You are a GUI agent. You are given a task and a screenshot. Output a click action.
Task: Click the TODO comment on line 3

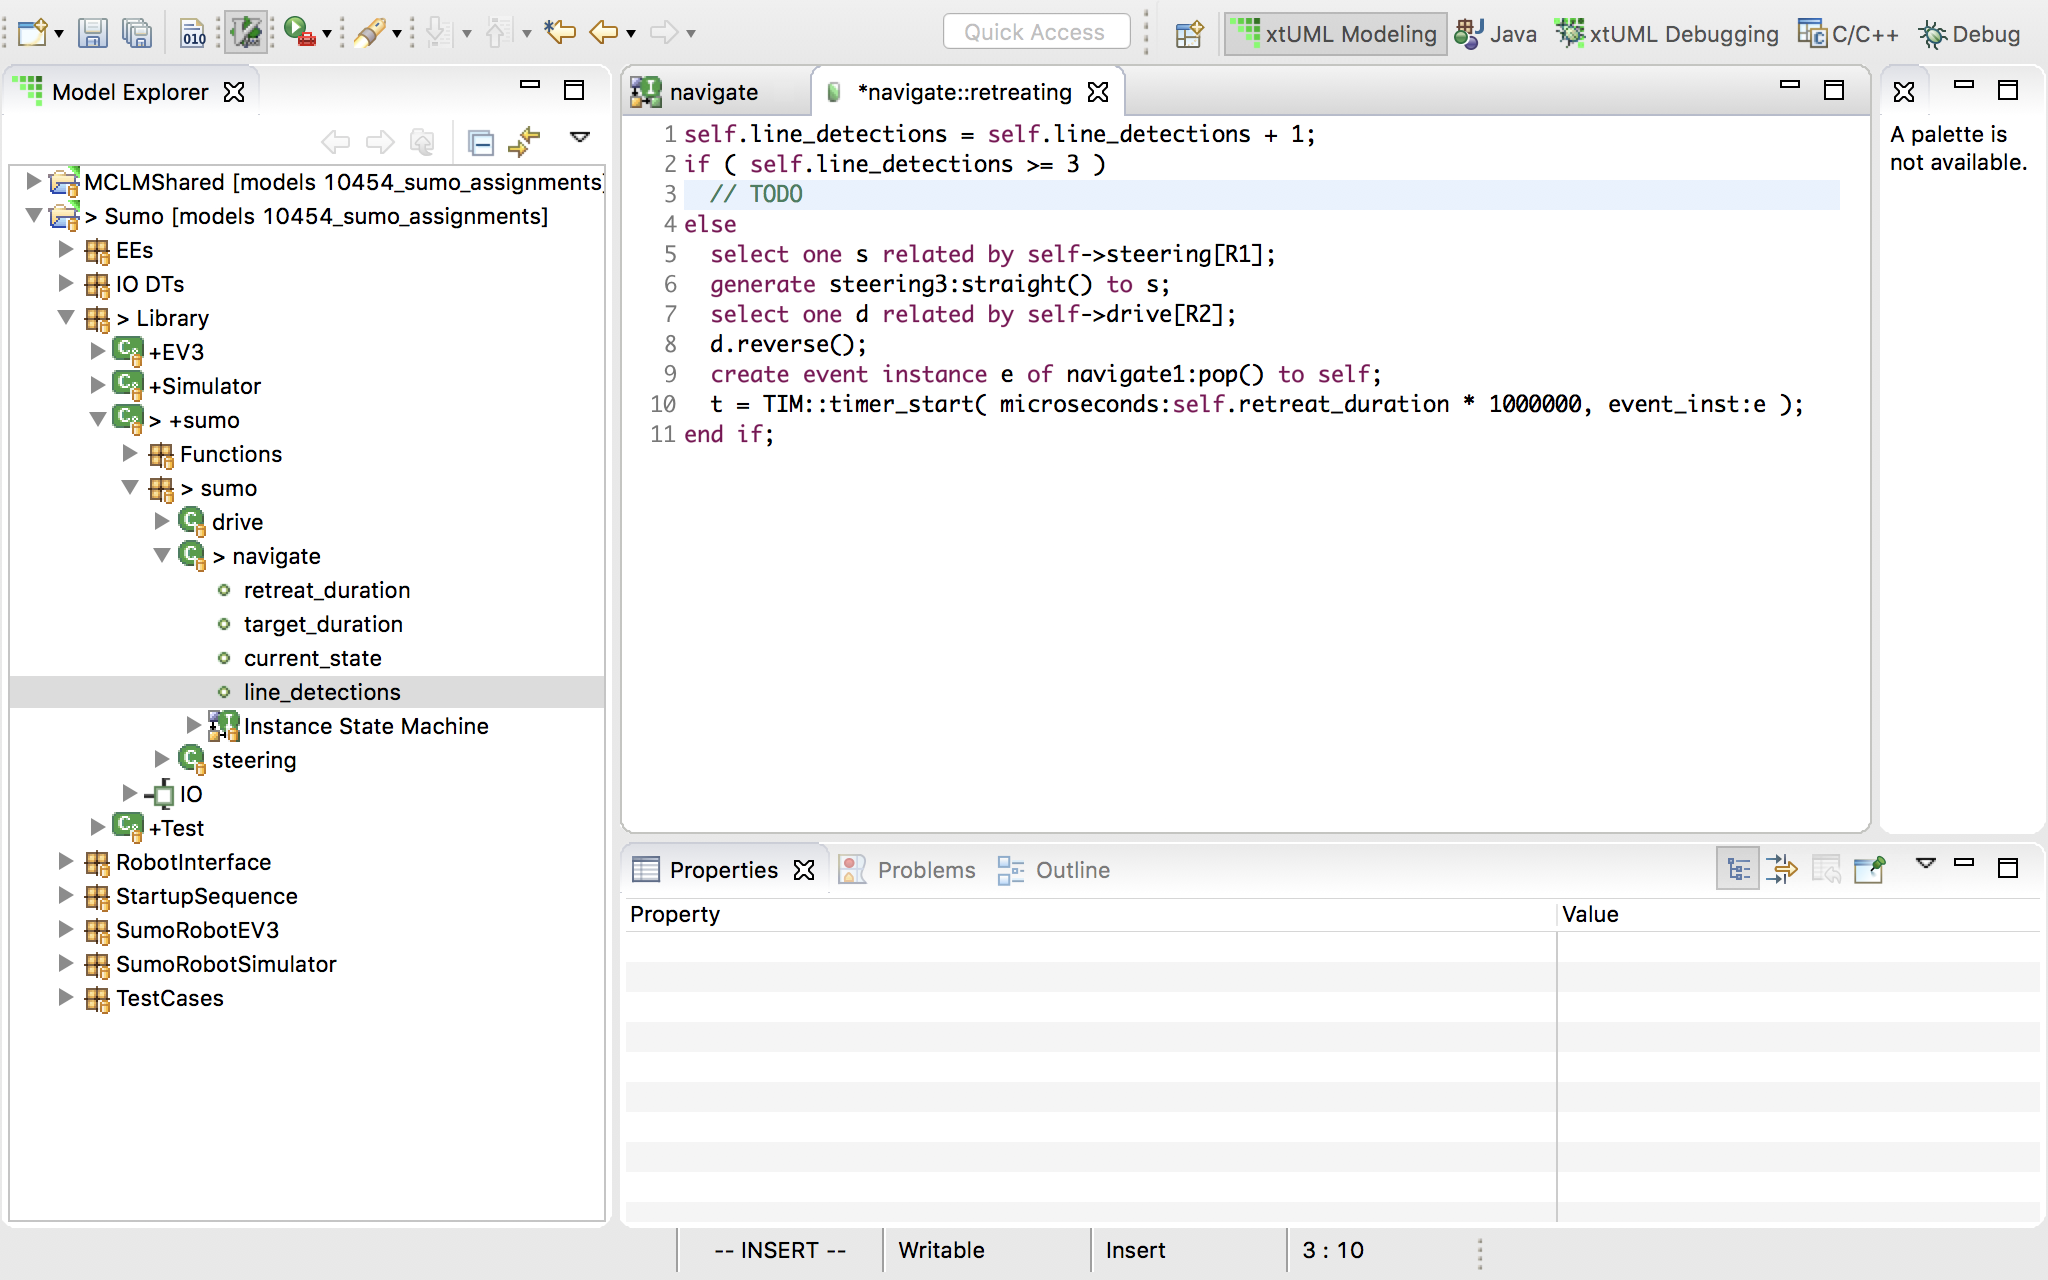coord(756,194)
